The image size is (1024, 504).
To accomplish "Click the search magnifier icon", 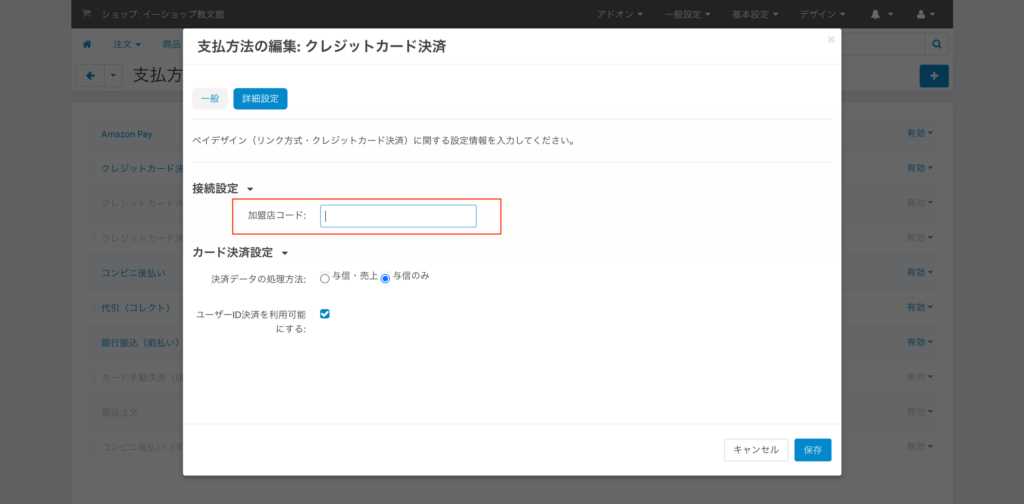I will coord(937,45).
